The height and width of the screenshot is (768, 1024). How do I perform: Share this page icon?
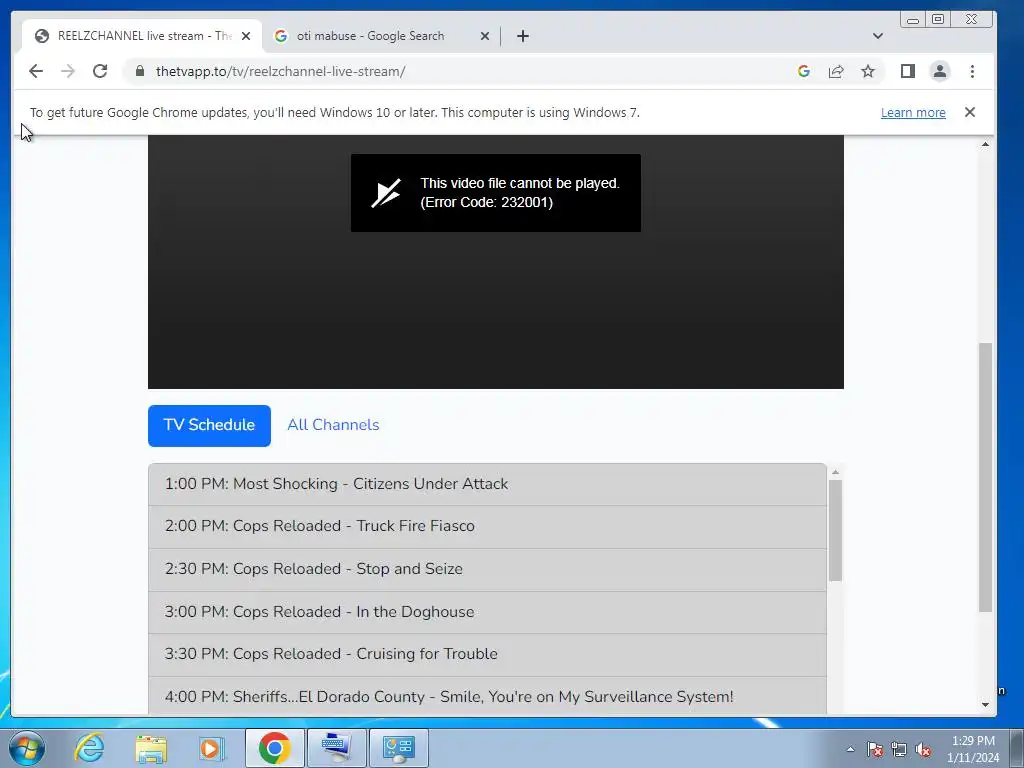point(836,71)
